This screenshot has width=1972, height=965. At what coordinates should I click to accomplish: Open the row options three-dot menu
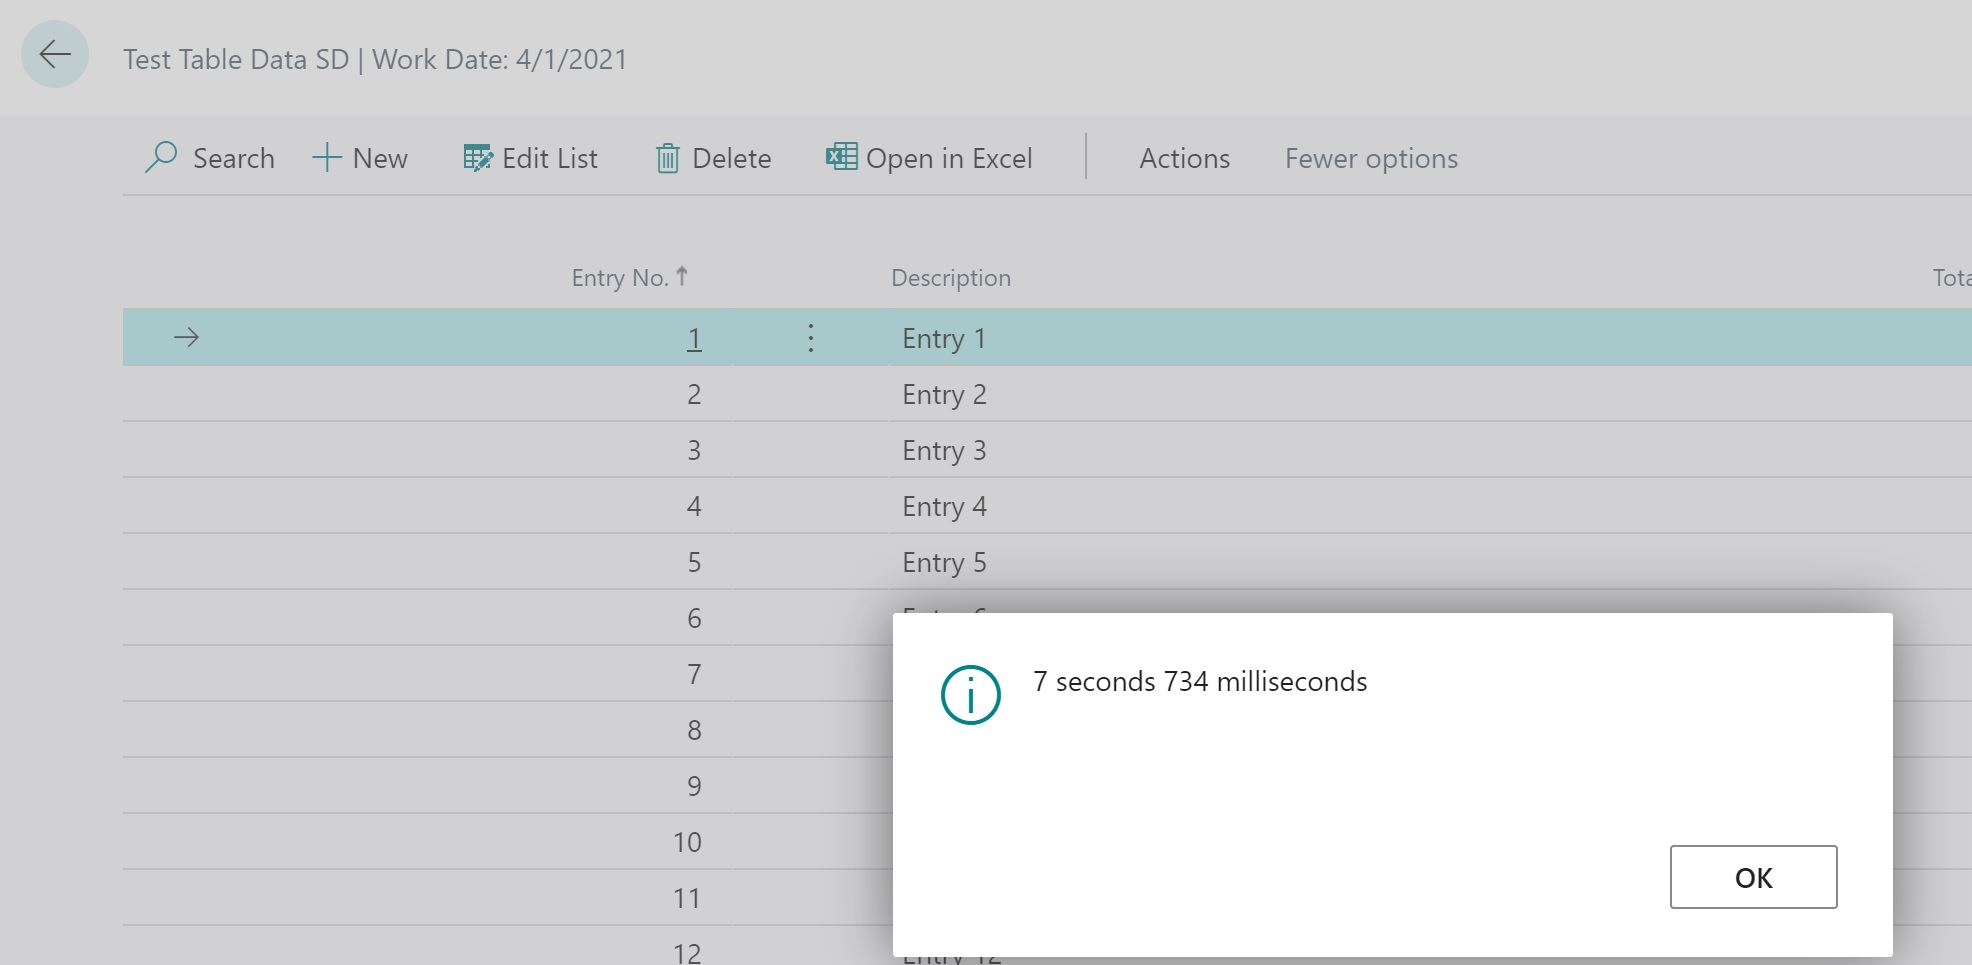point(811,338)
